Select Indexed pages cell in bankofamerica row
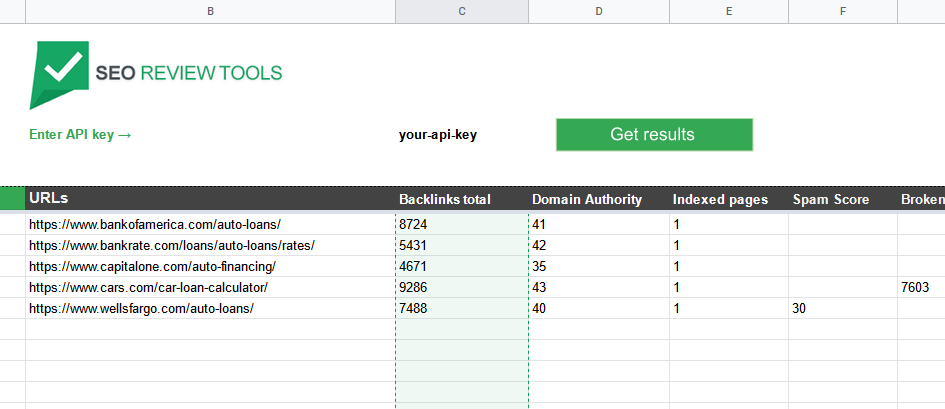Image resolution: width=945 pixels, height=409 pixels. pos(729,225)
